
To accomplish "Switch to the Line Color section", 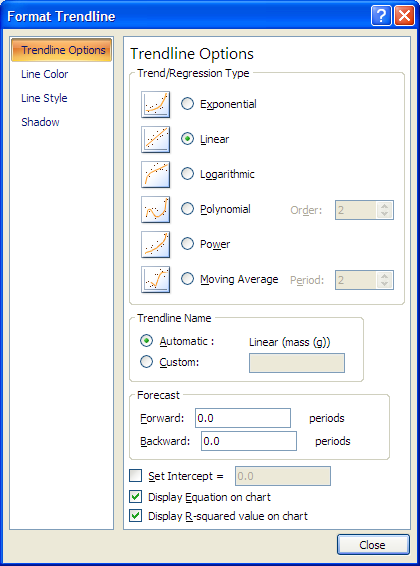I will point(45,74).
